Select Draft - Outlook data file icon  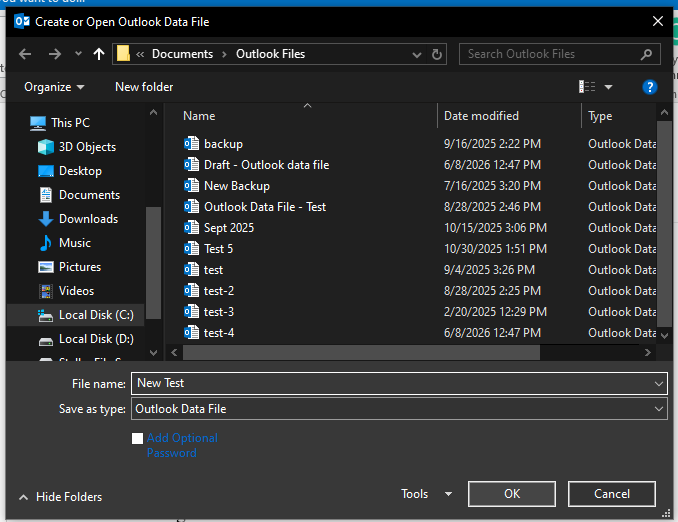click(x=192, y=164)
